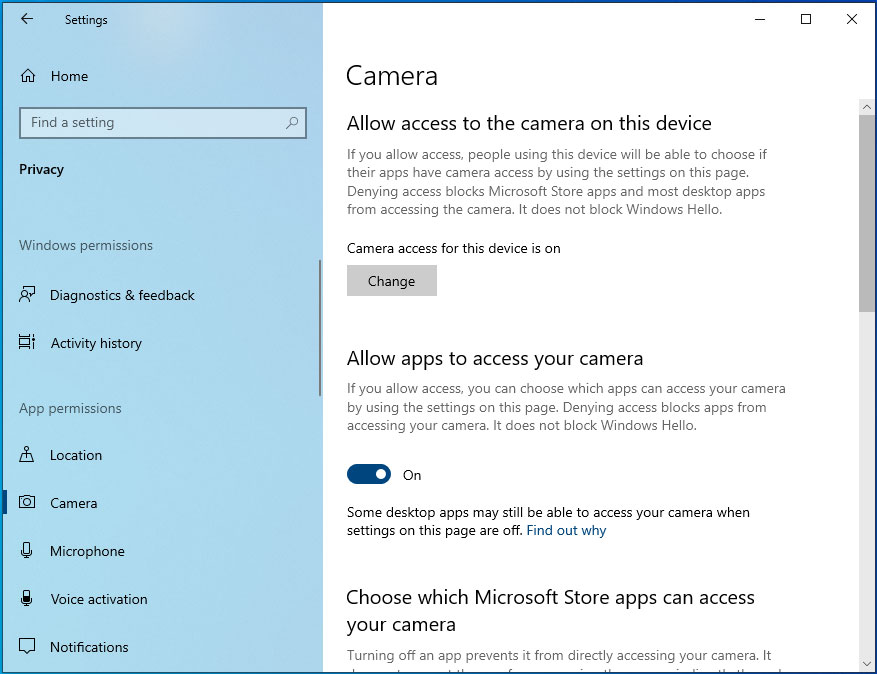Click the sidebar navigation scrollbar
This screenshot has height=674, width=877.
coord(320,328)
